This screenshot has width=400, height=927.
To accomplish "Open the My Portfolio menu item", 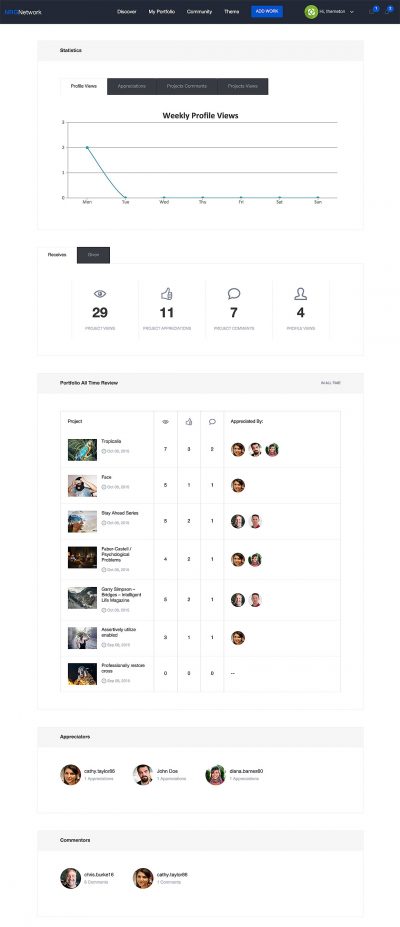I will (161, 12).
